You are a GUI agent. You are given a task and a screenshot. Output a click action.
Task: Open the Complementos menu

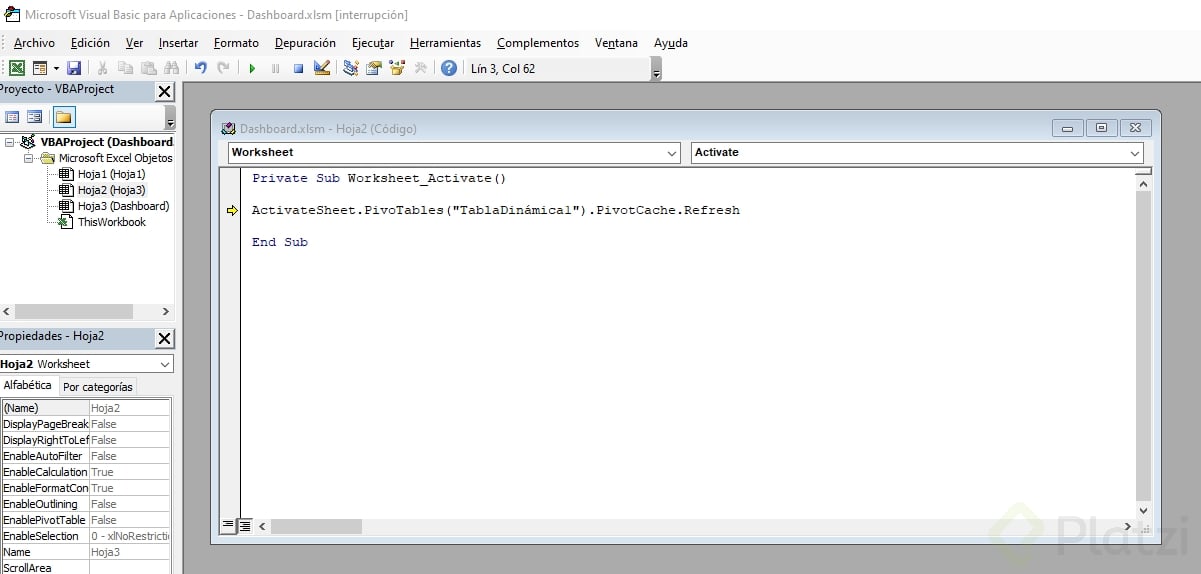(x=538, y=43)
